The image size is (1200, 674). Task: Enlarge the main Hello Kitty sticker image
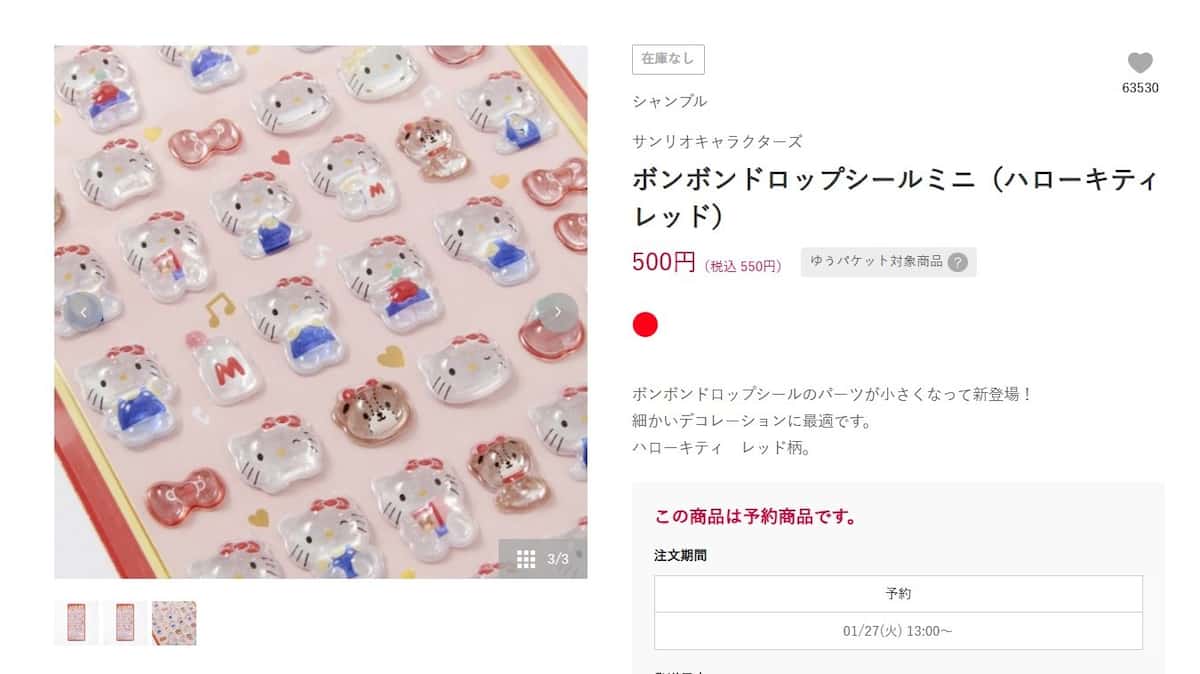coord(321,312)
